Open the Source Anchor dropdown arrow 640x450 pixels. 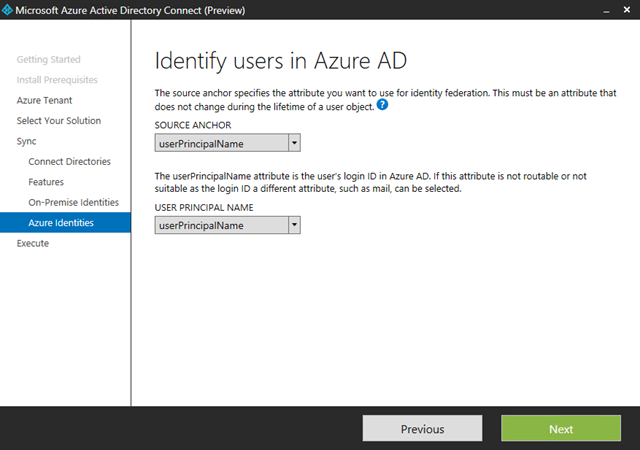(x=294, y=143)
